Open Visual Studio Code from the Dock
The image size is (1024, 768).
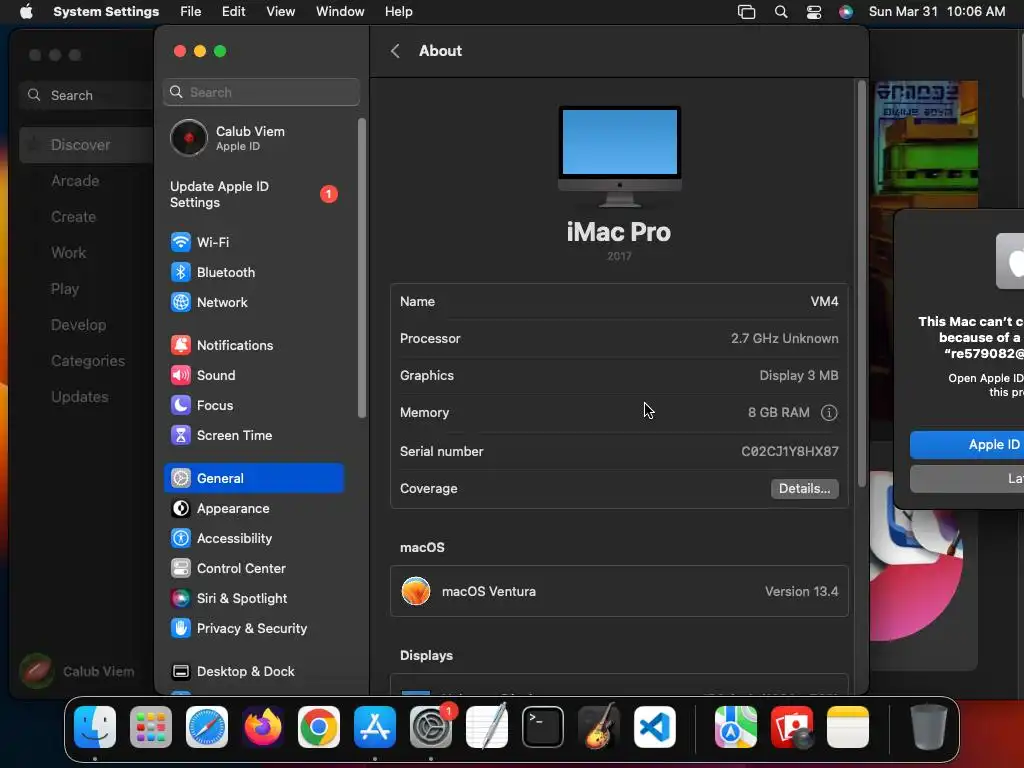pos(654,727)
